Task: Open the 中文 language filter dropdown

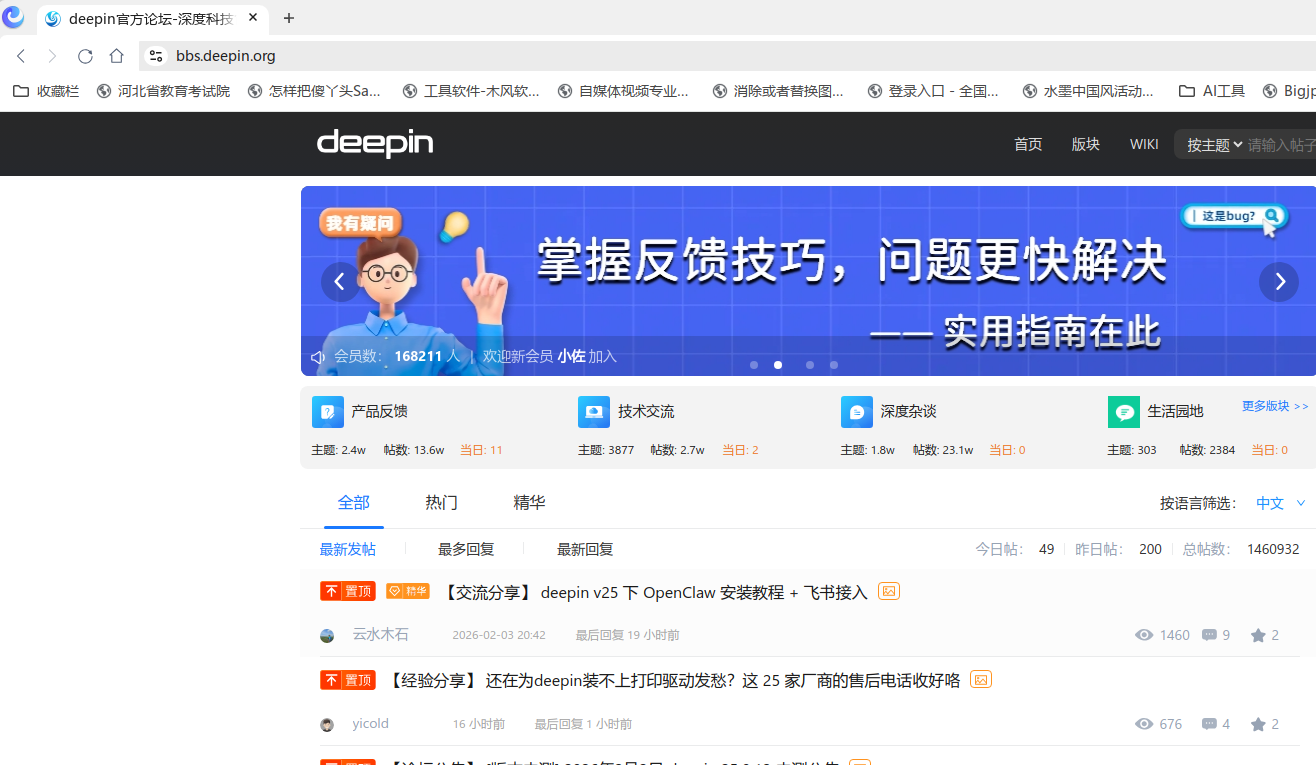Action: coord(1281,503)
